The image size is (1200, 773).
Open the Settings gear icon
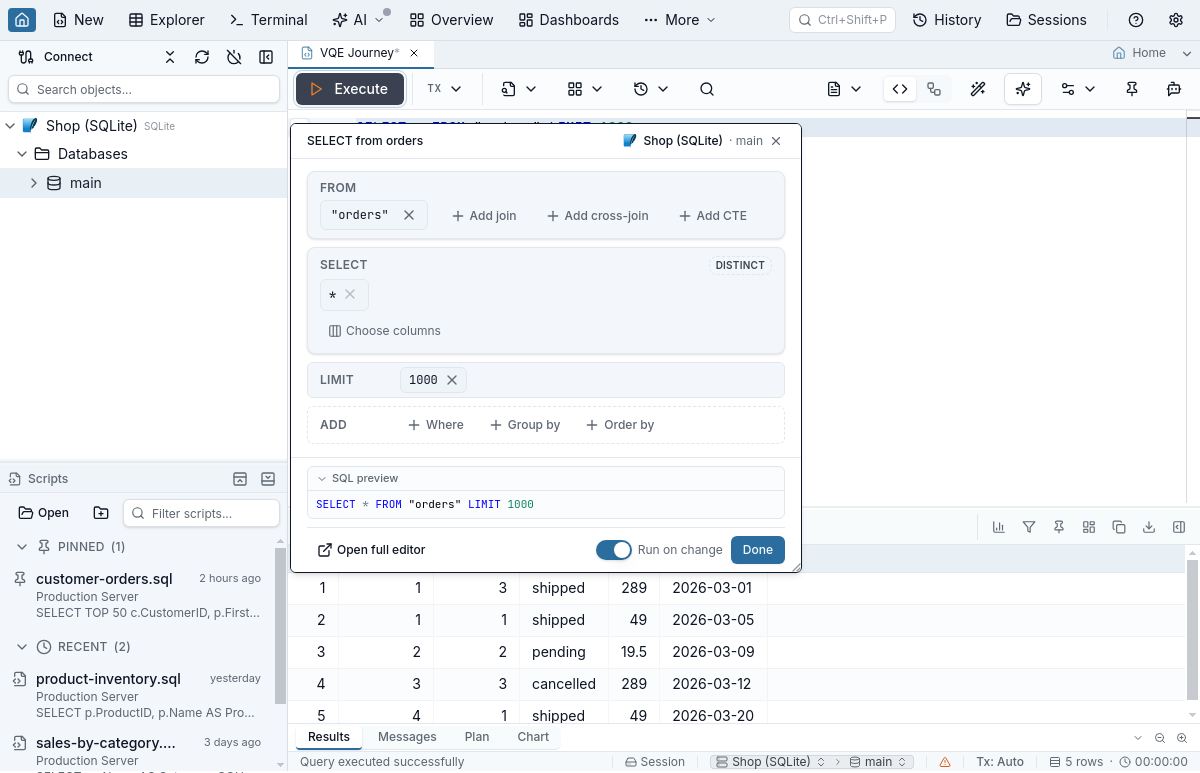pos(1176,20)
